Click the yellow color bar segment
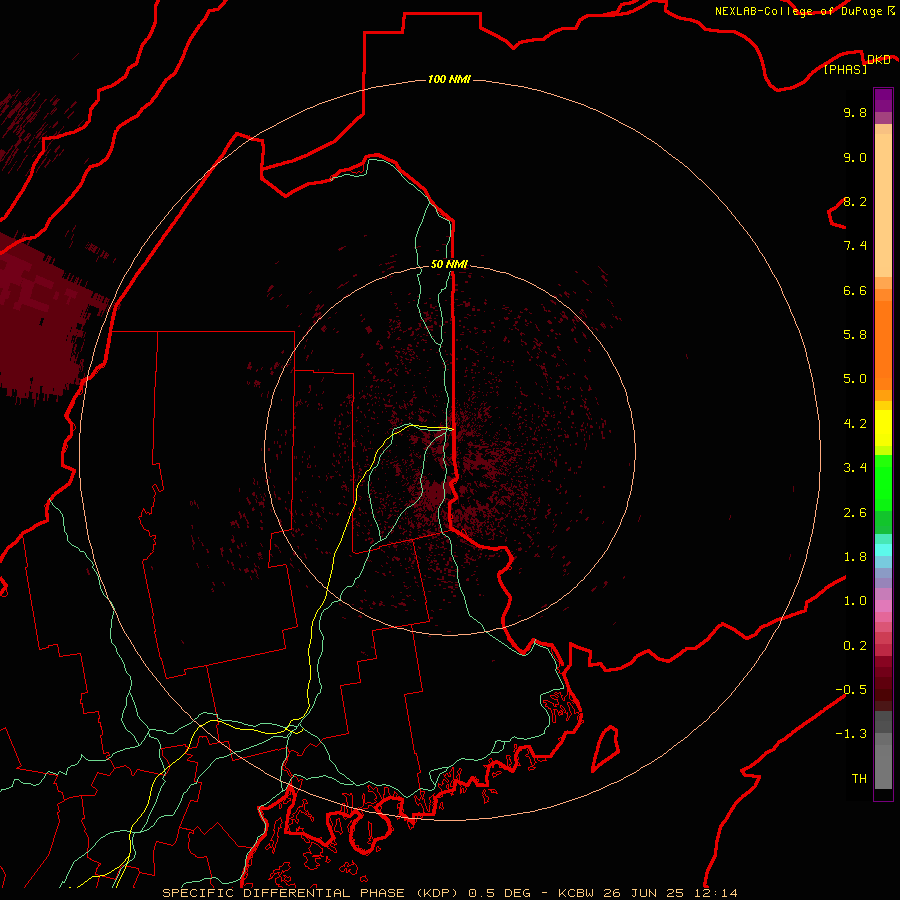The width and height of the screenshot is (900, 900). pos(883,428)
